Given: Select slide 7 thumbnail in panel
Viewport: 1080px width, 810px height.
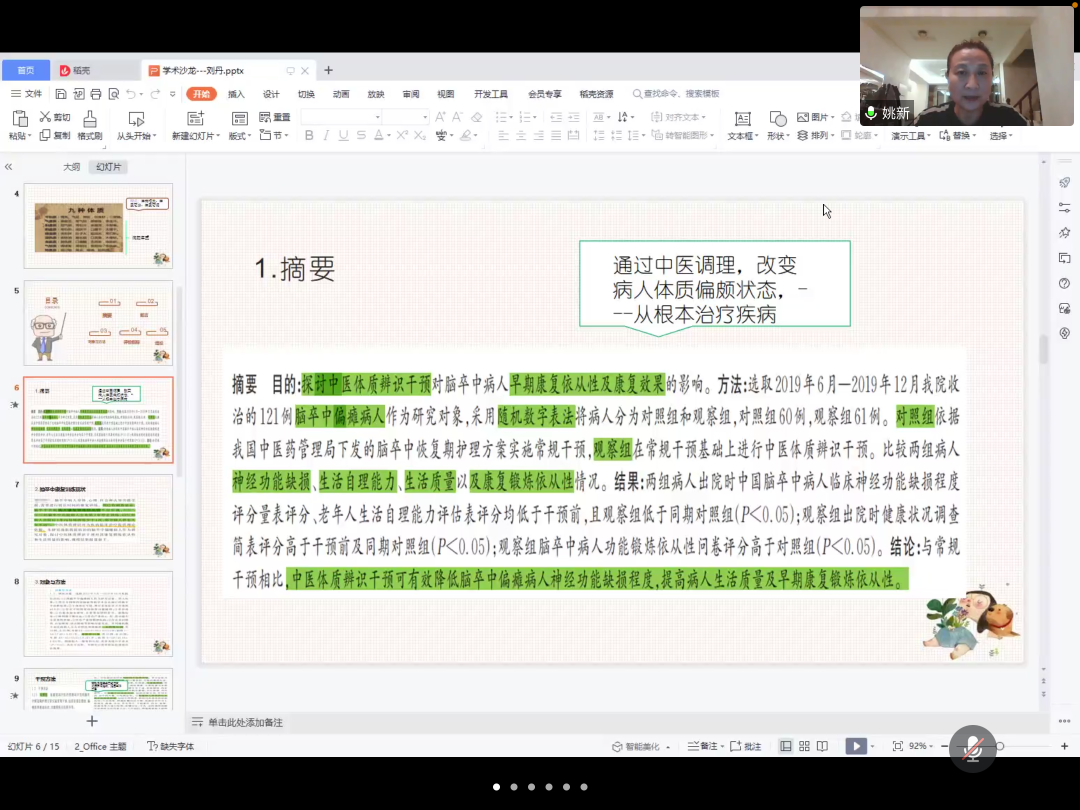Looking at the screenshot, I should (98, 517).
